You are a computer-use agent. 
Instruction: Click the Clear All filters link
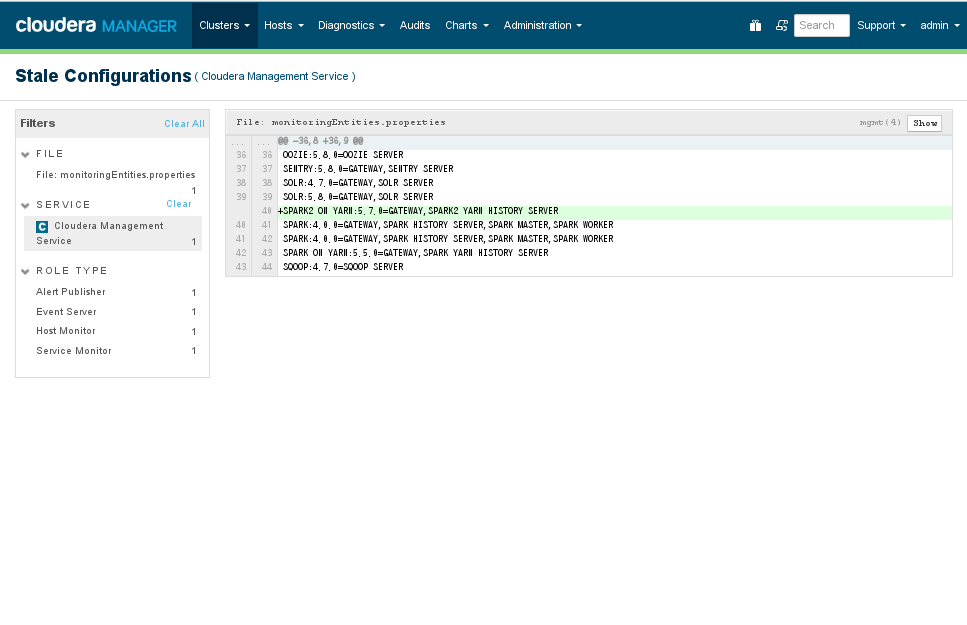[x=184, y=123]
